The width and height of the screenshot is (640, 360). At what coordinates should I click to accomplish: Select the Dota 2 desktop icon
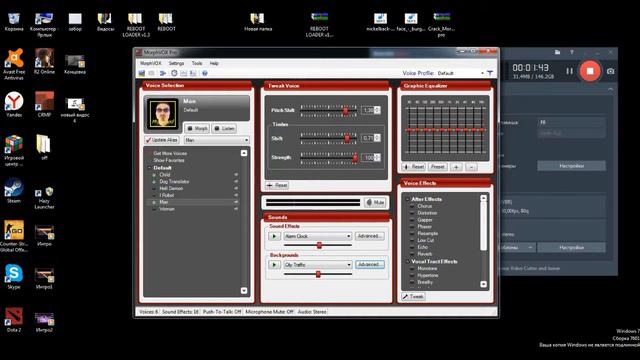coord(14,320)
